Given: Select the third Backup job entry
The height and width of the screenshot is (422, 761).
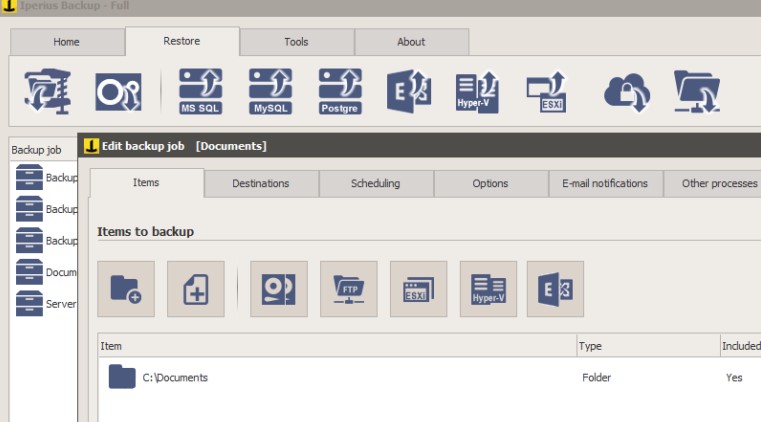Looking at the screenshot, I should coord(46,240).
